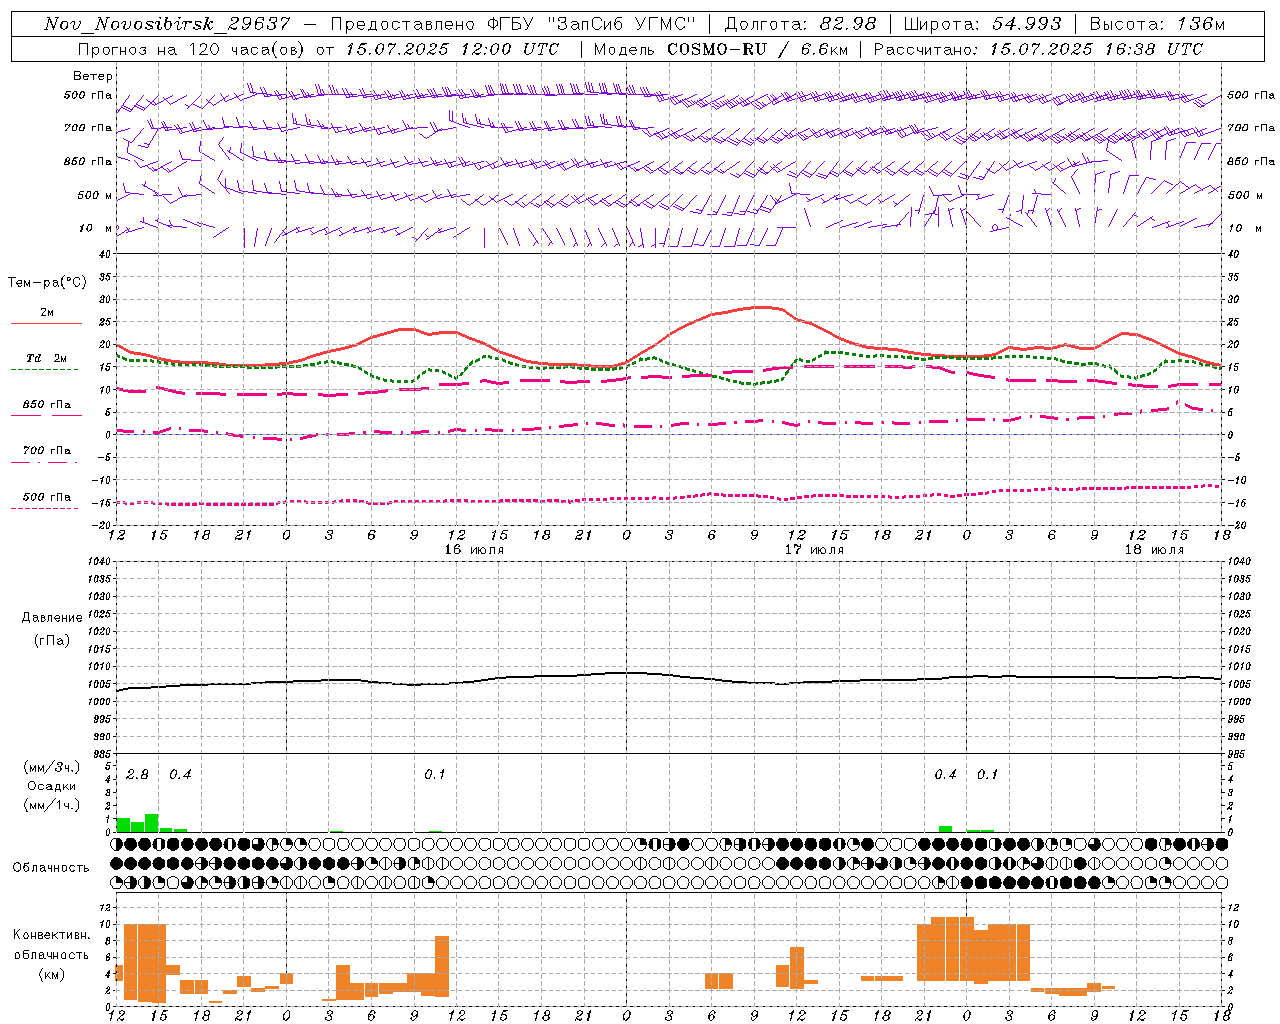
Task: Click the Td 2м dew point legend label
Action: tap(46, 358)
